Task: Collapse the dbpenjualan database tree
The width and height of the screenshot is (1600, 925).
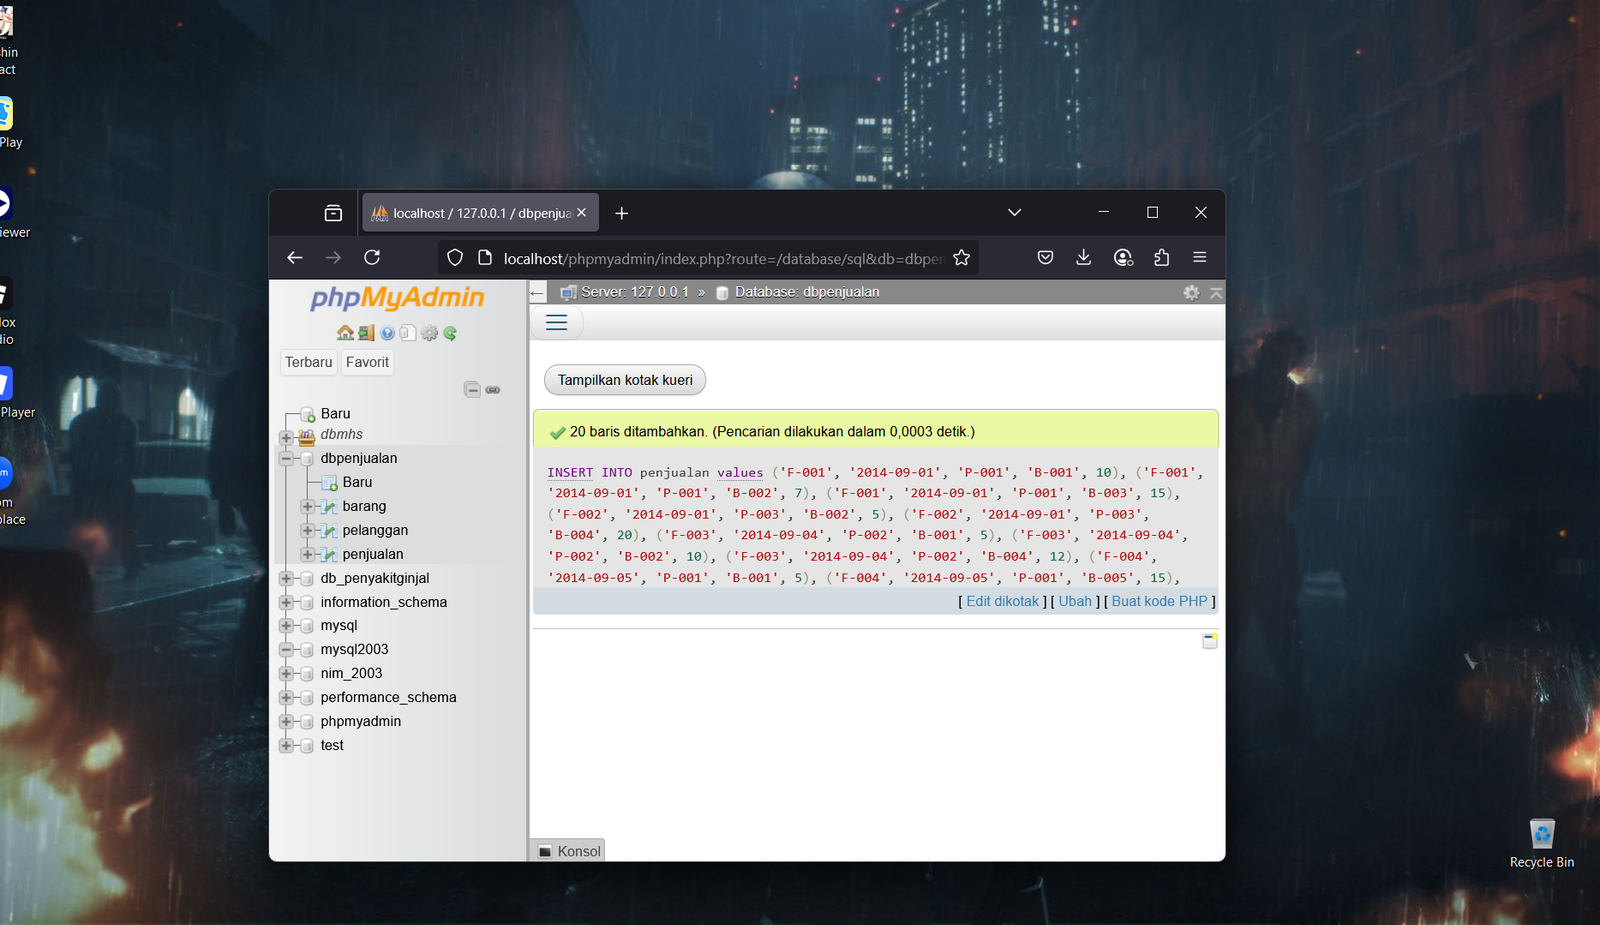Action: [287, 459]
